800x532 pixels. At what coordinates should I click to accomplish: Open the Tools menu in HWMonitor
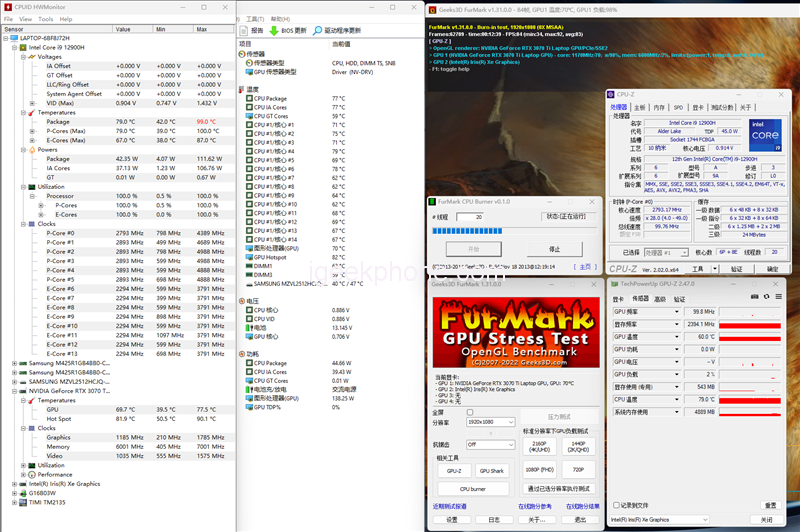click(45, 19)
